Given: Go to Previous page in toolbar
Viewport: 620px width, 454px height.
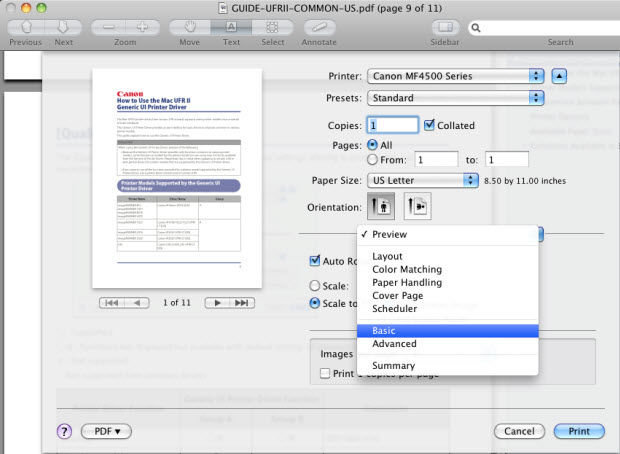Looking at the screenshot, I should pyautogui.click(x=26, y=27).
